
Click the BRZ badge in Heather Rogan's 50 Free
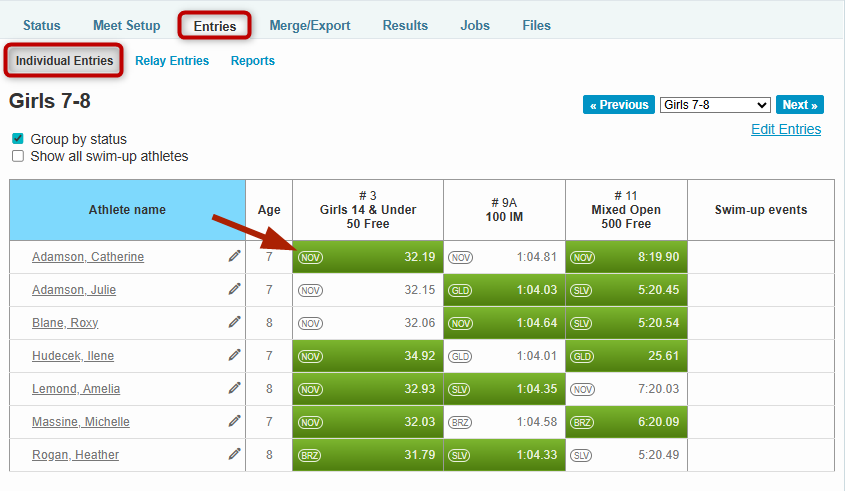(310, 455)
